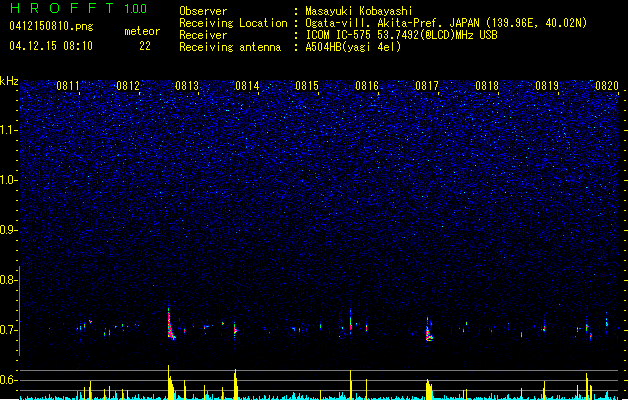629x400 pixels.
Task: Click the 0816 time marker
Action: [367, 86]
